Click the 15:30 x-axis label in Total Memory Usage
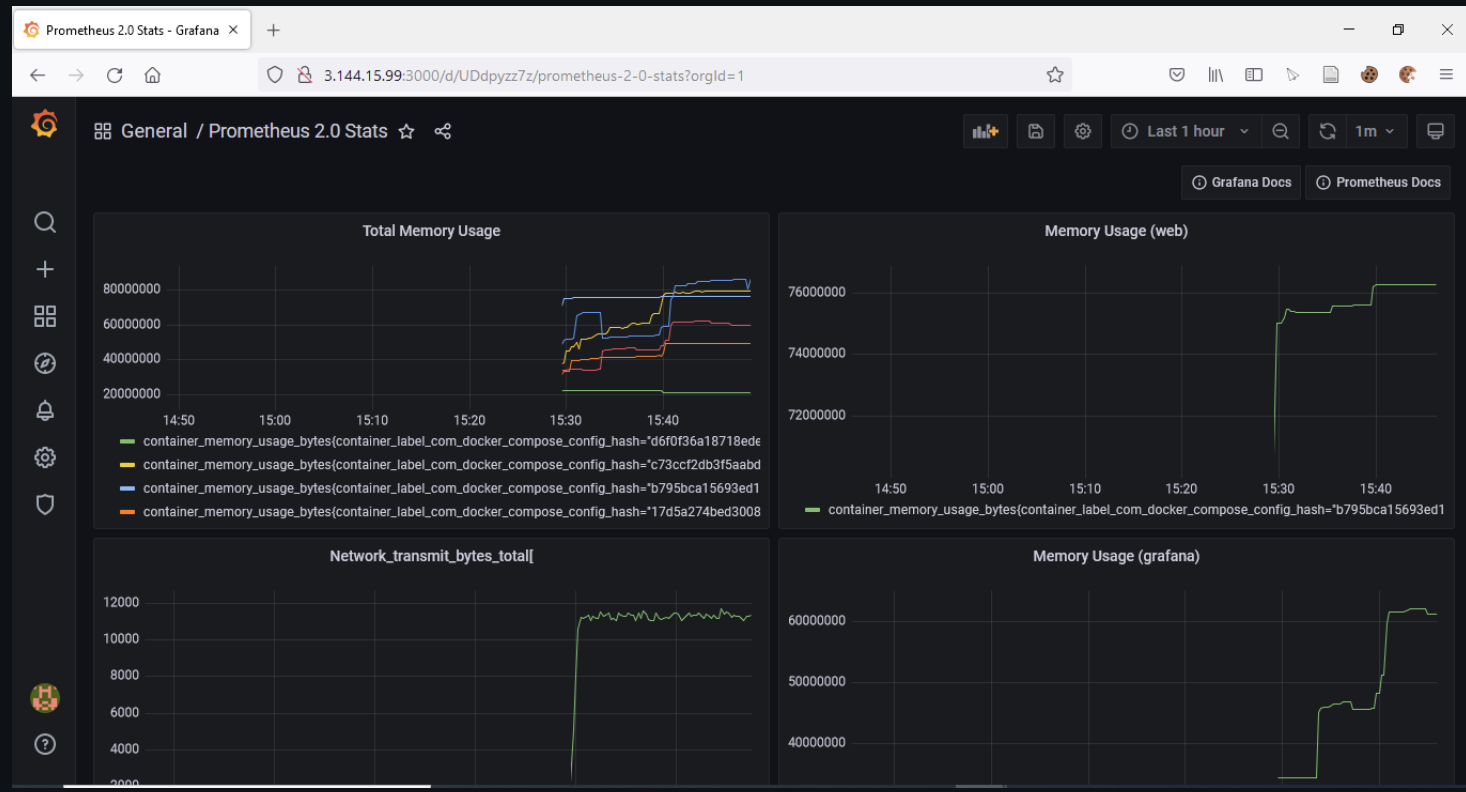This screenshot has width=1466, height=792. [566, 420]
